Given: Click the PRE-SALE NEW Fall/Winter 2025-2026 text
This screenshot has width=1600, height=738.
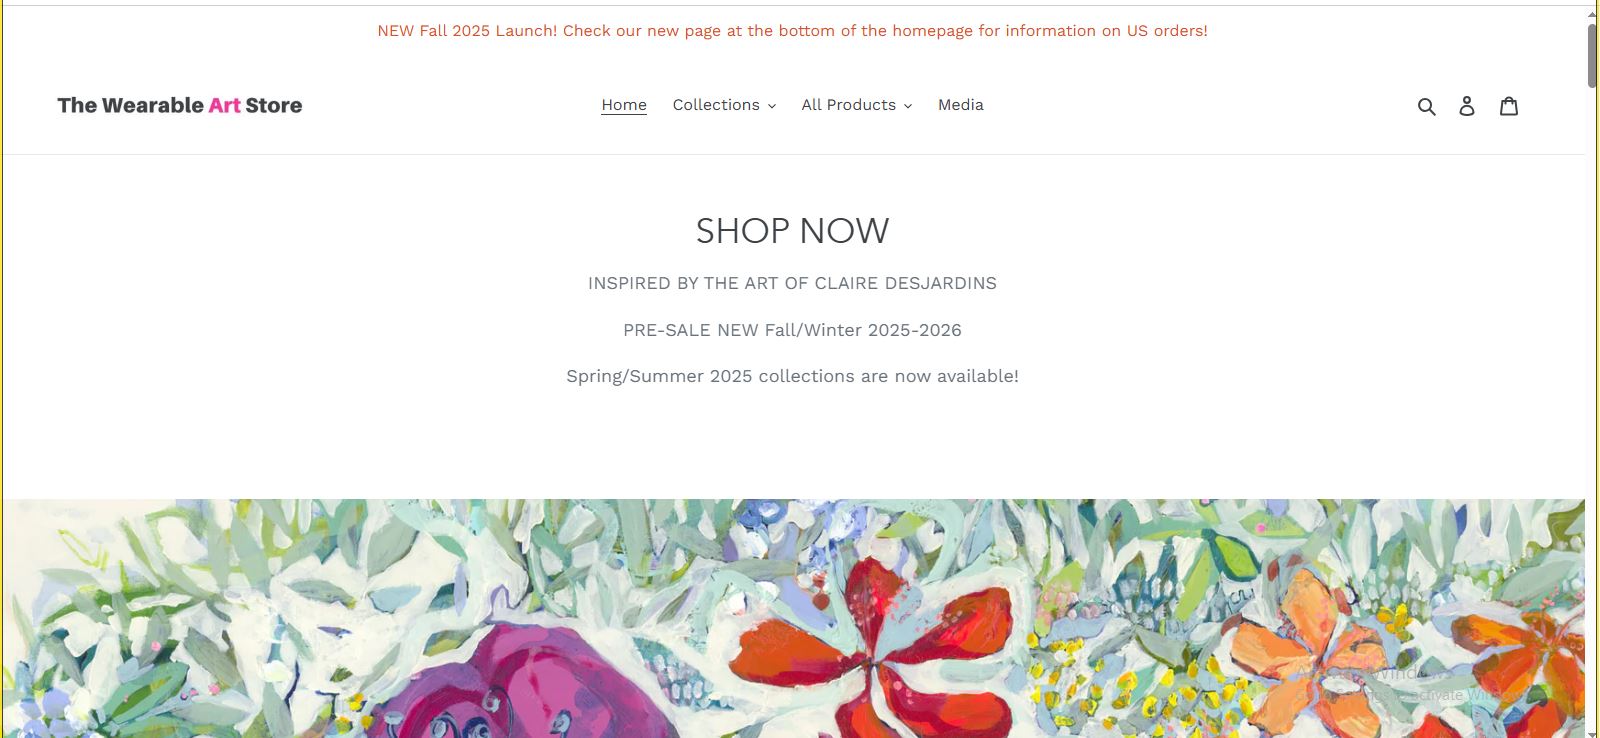Looking at the screenshot, I should (x=792, y=330).
